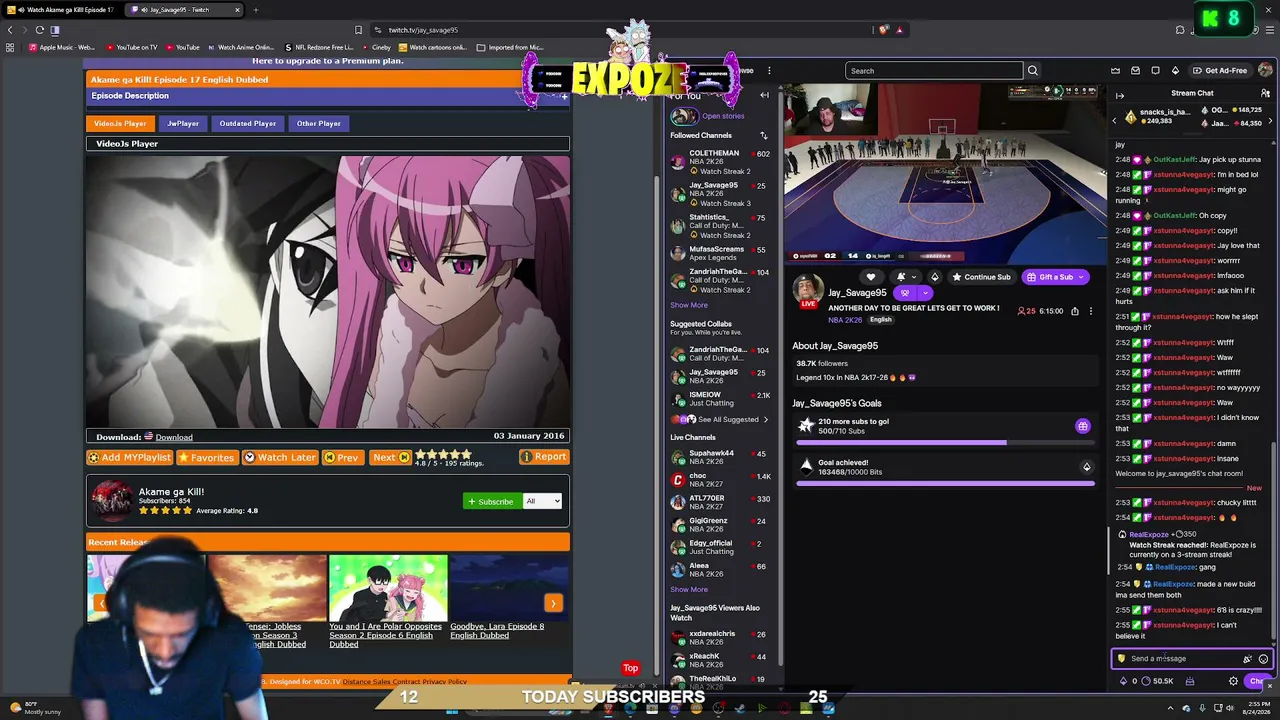
Task: Click the heart follow icon under stream
Action: coord(871,277)
